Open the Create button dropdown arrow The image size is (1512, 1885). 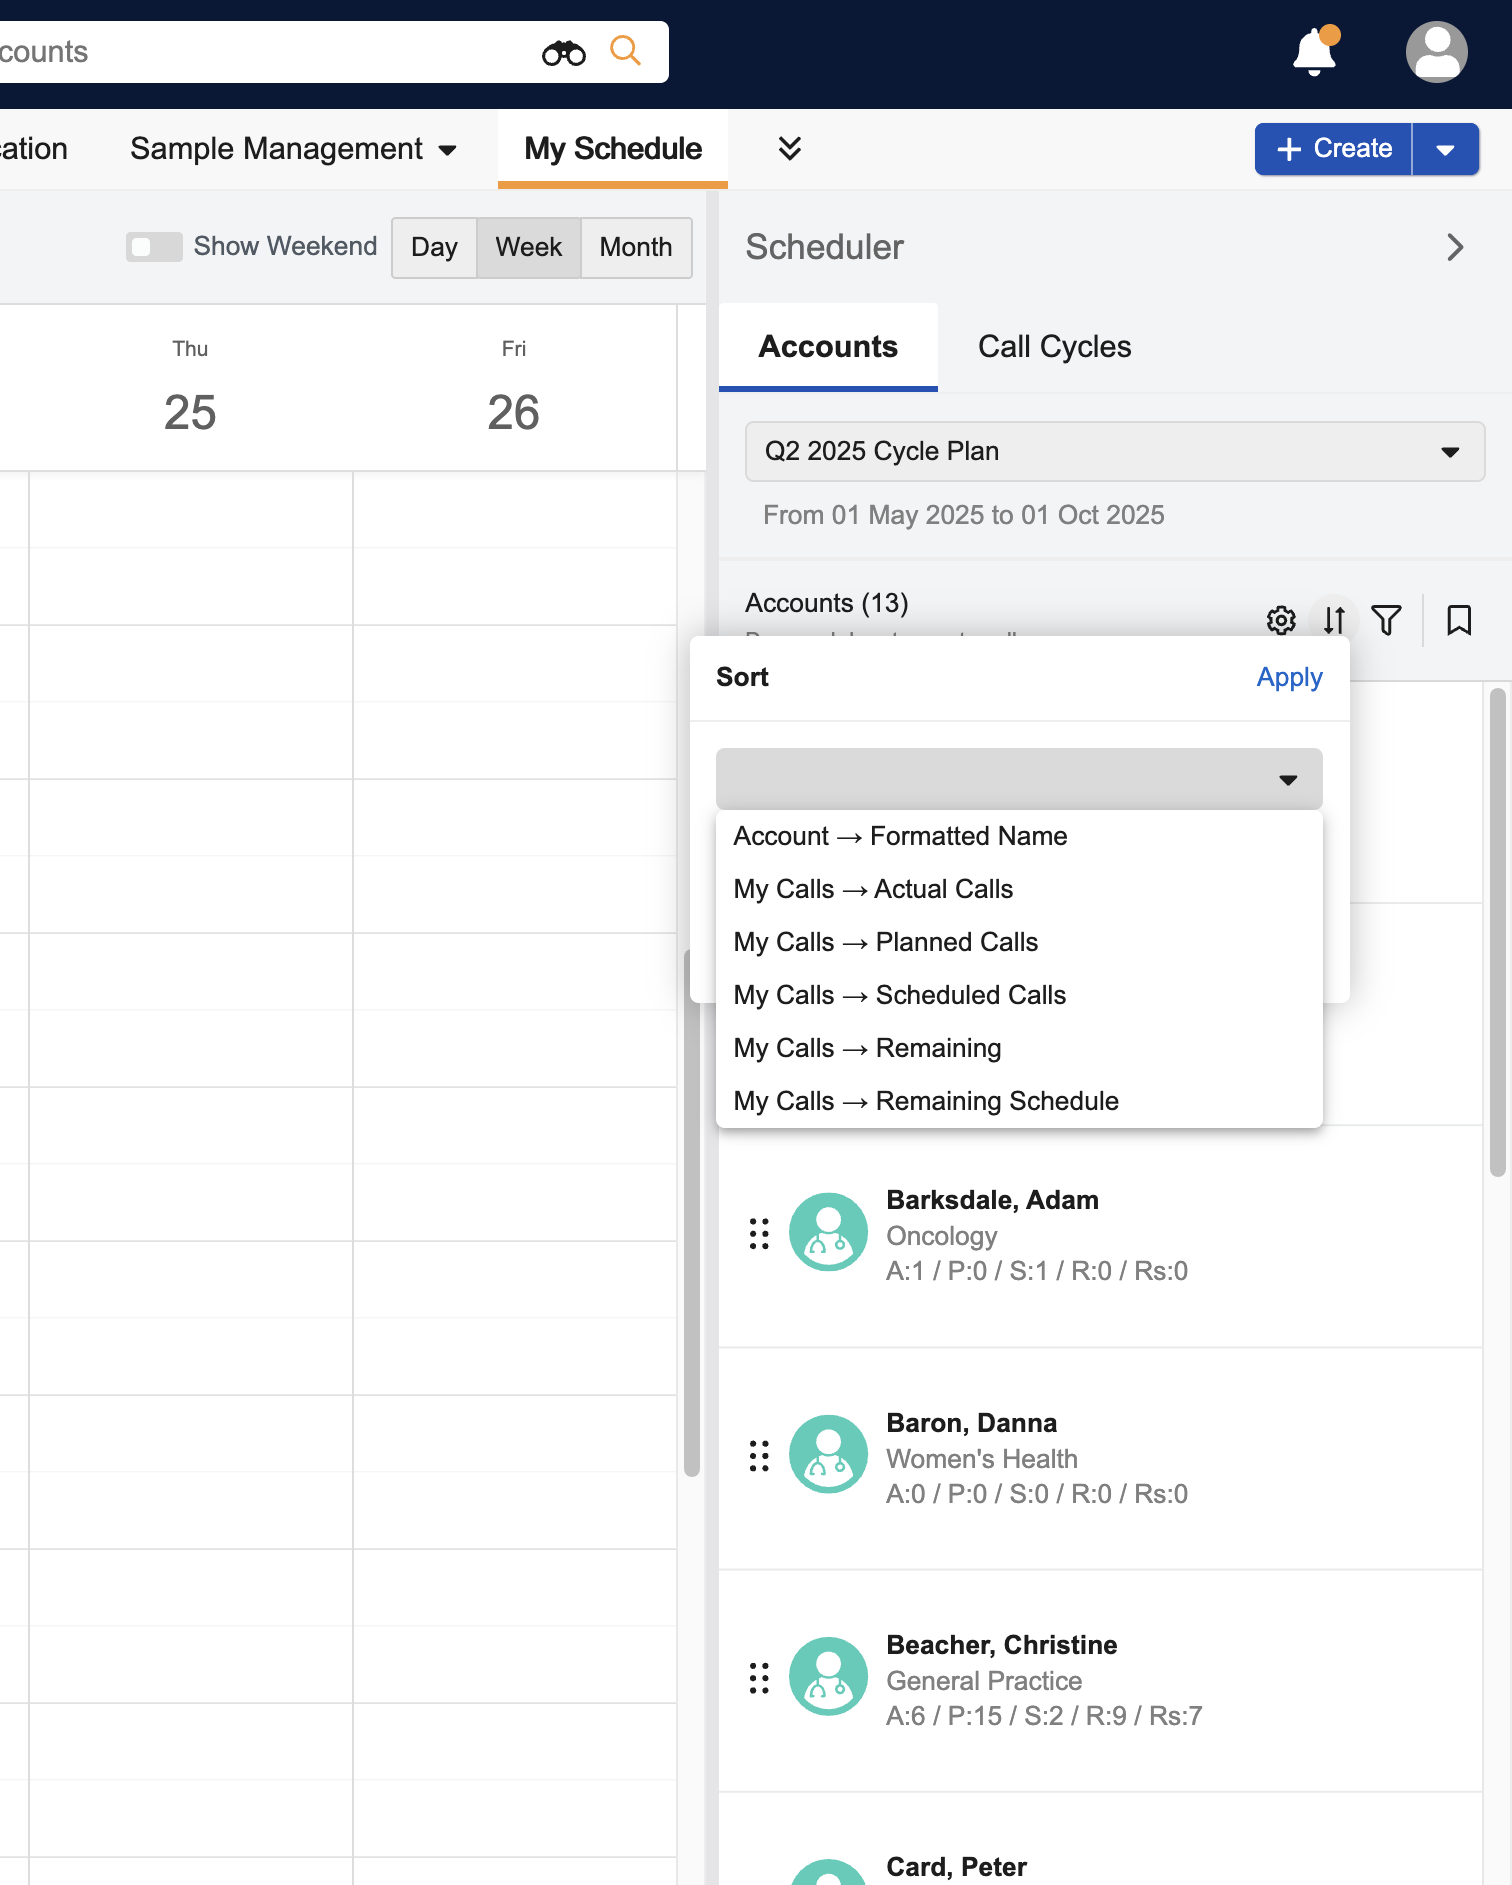1445,149
